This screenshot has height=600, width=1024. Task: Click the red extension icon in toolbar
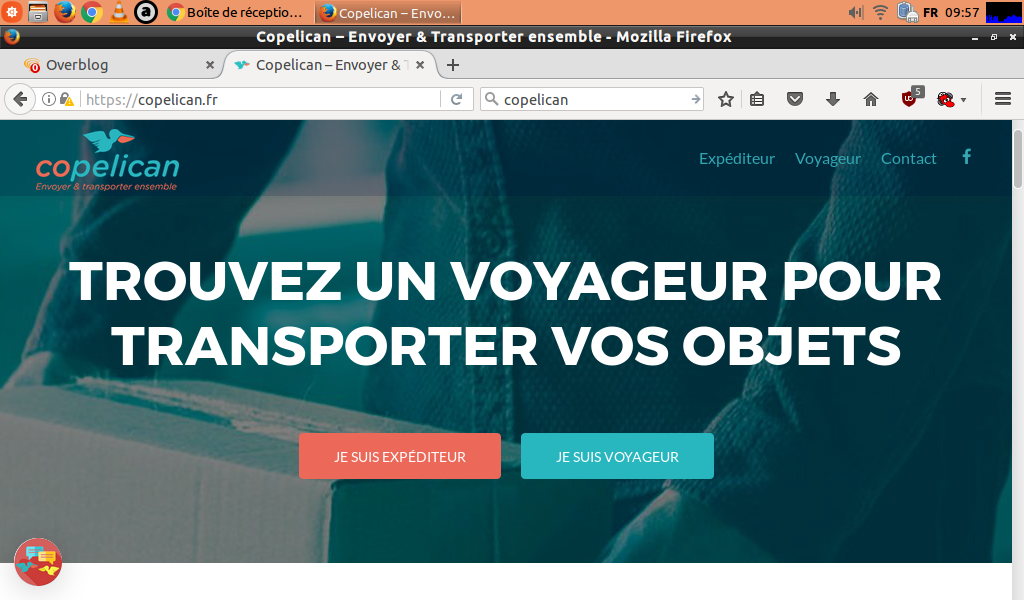point(946,99)
